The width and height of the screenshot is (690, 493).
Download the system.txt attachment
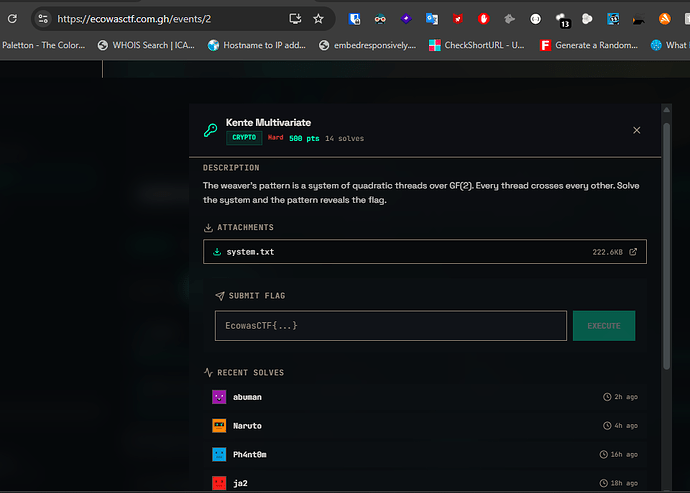(425, 252)
